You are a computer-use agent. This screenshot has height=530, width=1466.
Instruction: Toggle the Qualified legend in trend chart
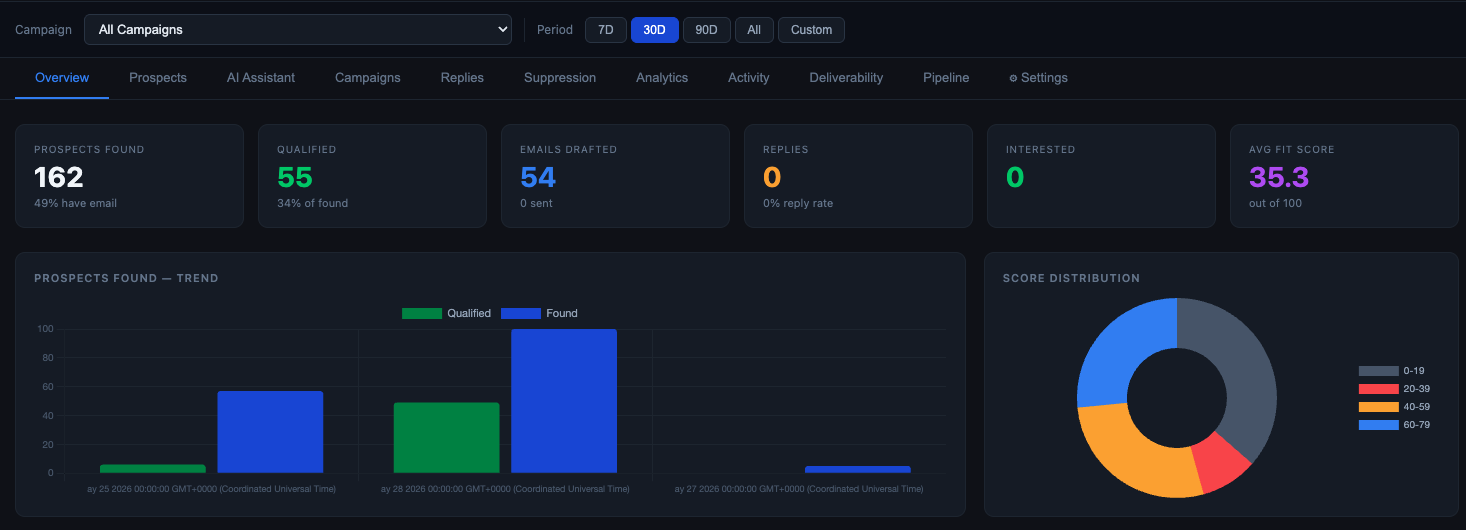coord(446,313)
